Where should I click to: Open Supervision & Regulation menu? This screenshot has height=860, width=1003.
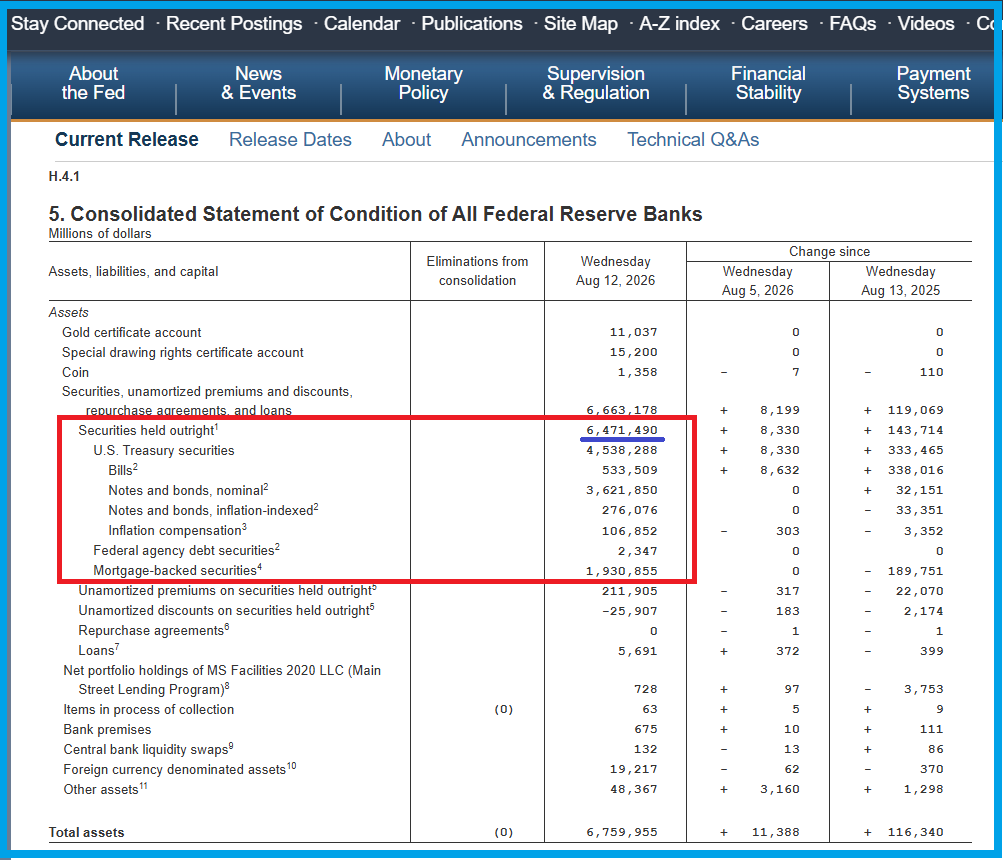click(x=596, y=83)
